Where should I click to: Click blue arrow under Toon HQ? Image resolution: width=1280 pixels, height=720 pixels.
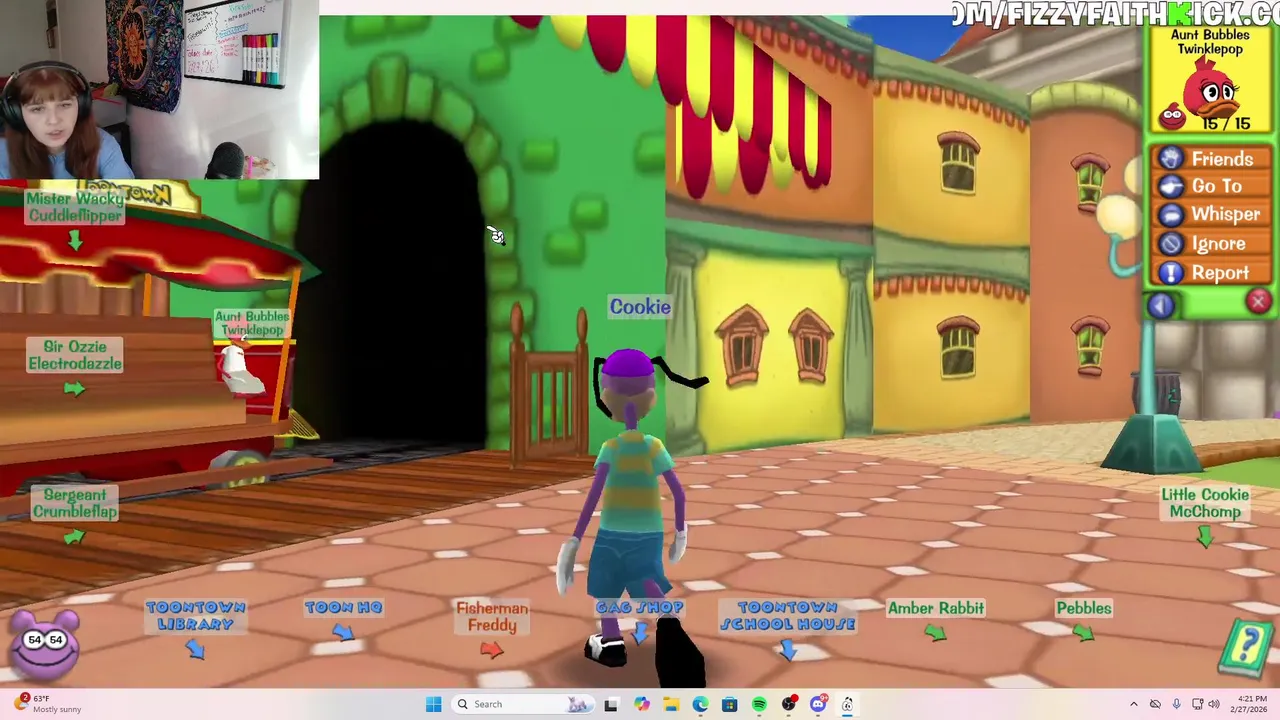pos(343,632)
